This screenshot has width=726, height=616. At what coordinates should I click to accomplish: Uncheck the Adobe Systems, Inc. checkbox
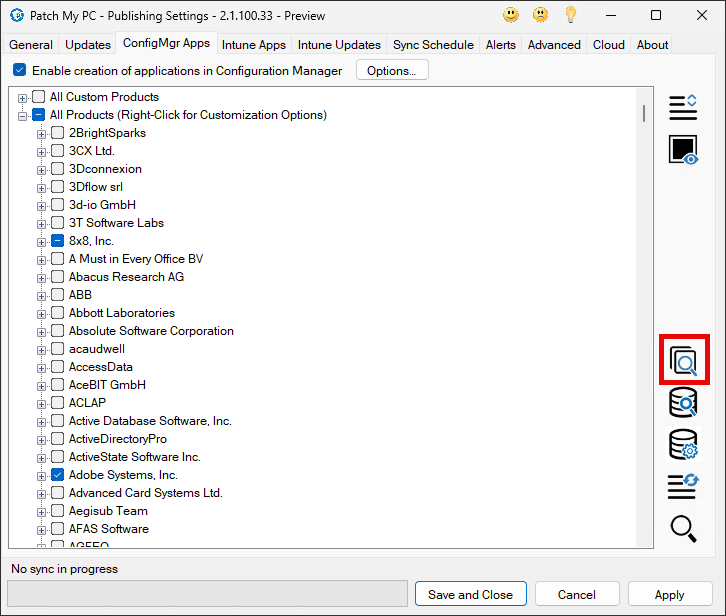click(x=58, y=475)
